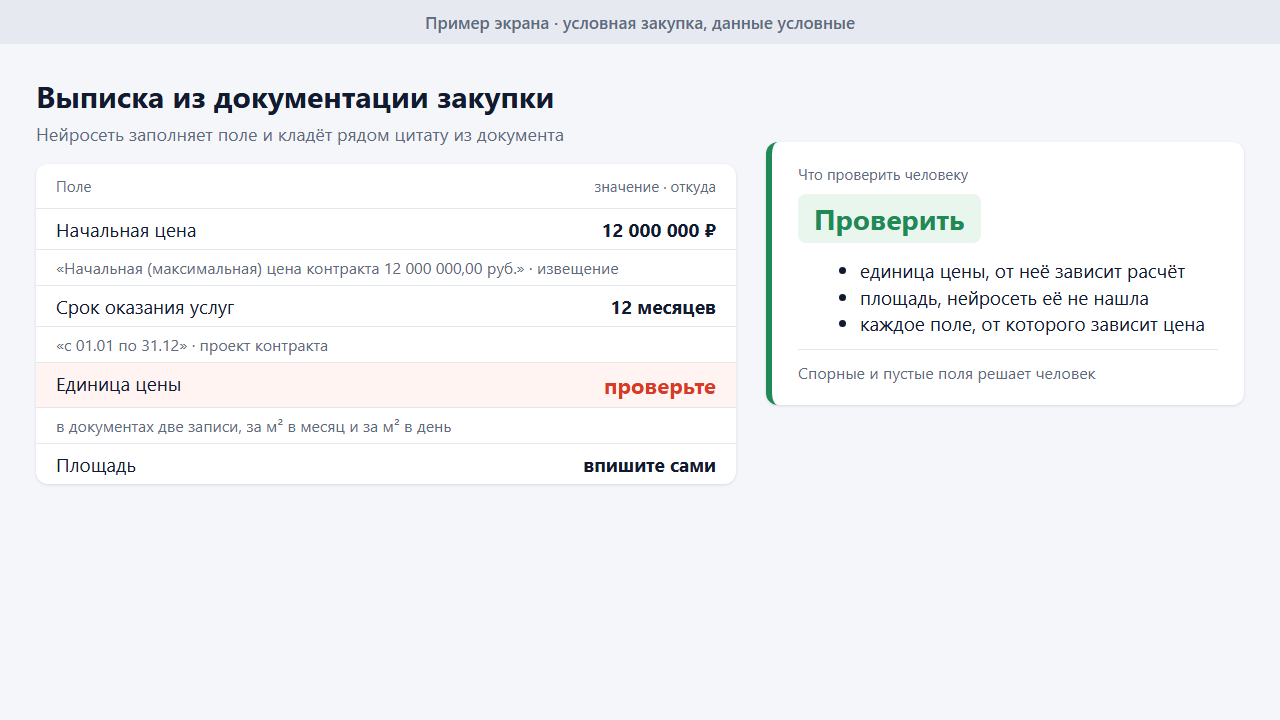This screenshot has width=1280, height=720.
Task: Click the quote "«с 01.01 по 31.12» · проект контракта"
Action: click(x=192, y=346)
